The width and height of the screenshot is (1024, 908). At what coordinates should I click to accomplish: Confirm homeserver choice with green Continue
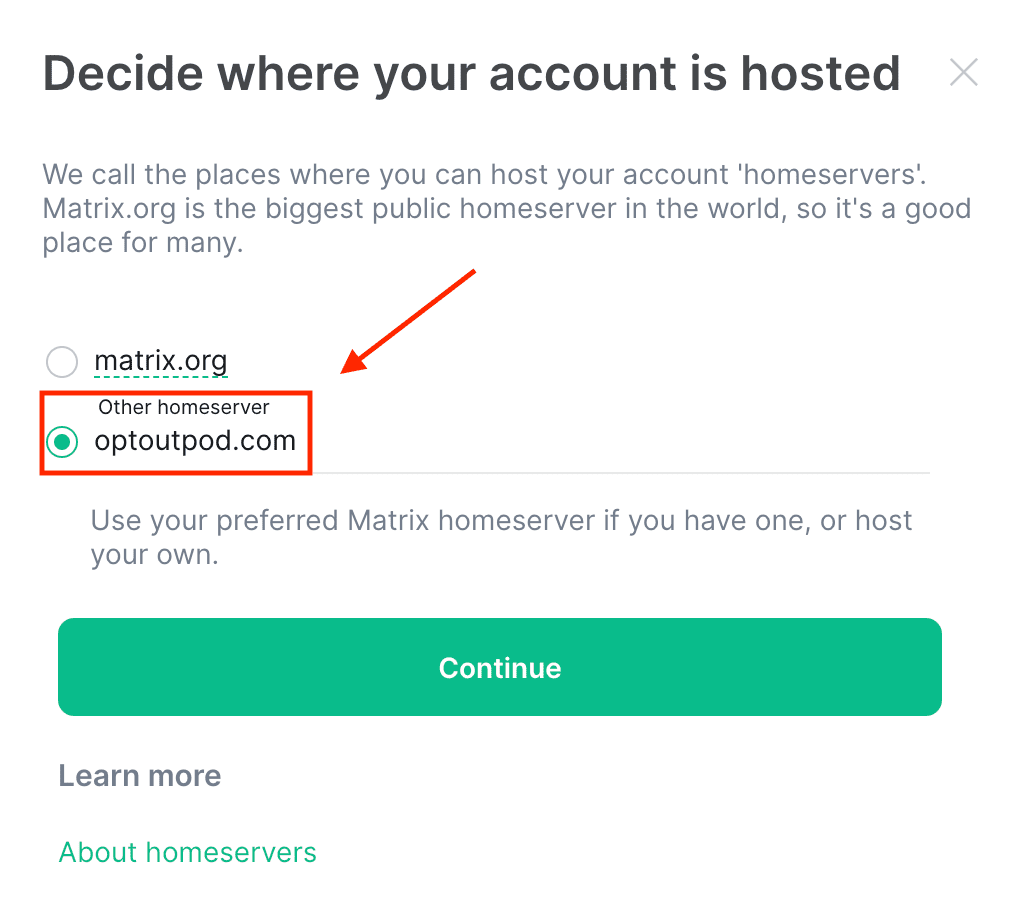point(500,667)
